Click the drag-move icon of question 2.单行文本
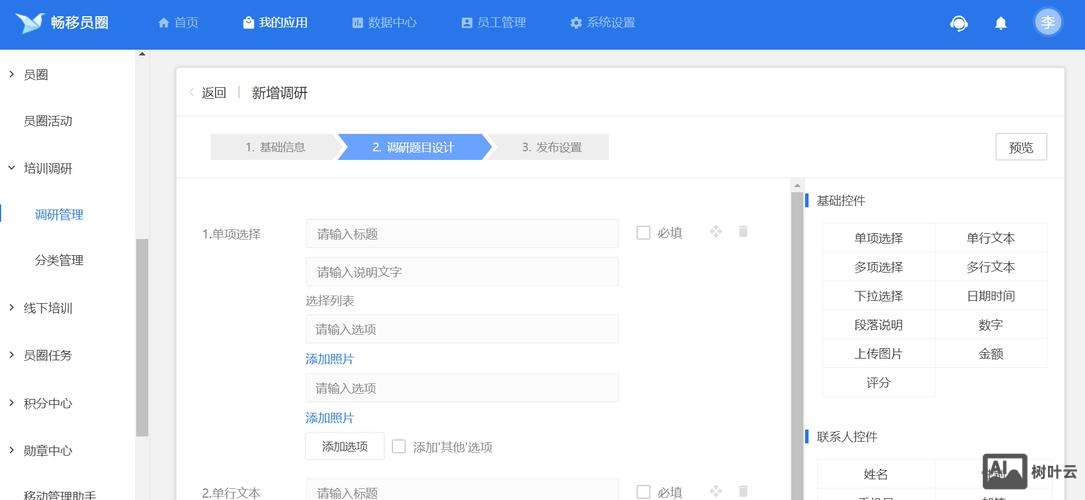Screen dimensions: 1085x500 [716, 491]
